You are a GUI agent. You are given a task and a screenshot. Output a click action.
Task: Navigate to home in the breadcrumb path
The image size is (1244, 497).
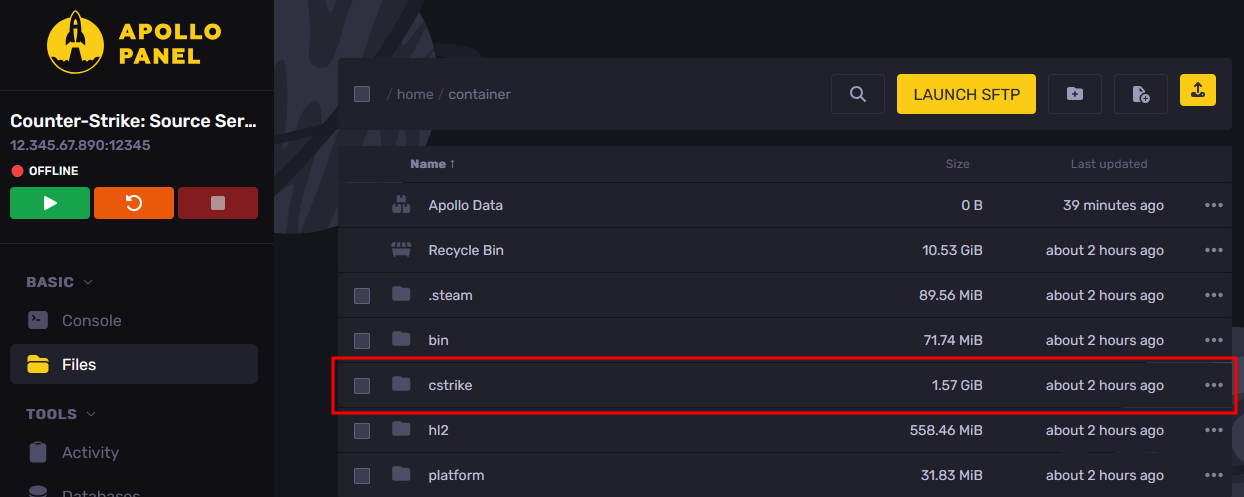[415, 94]
